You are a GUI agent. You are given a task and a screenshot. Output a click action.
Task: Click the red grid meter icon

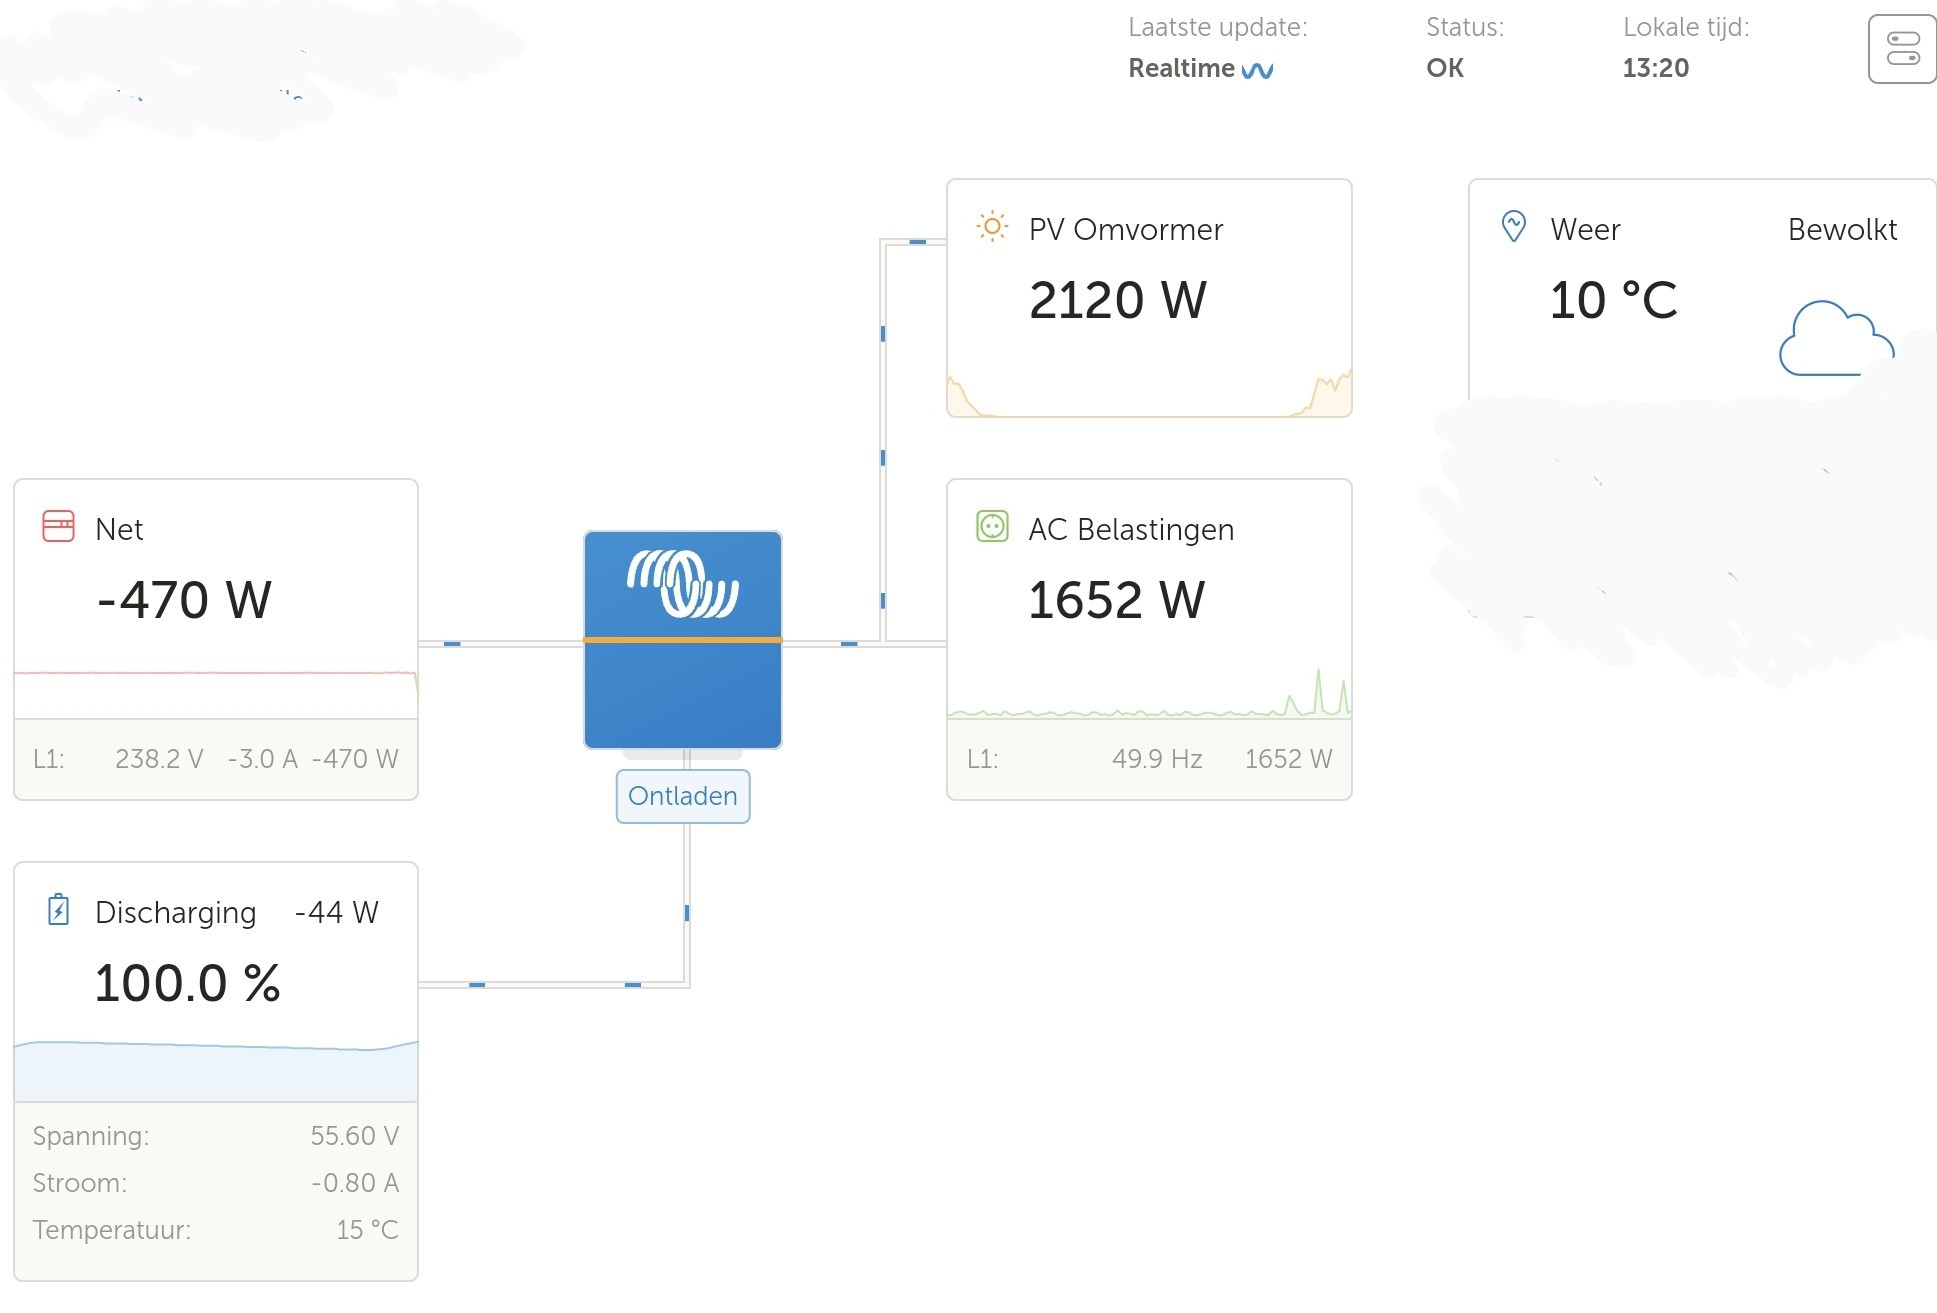[x=58, y=526]
